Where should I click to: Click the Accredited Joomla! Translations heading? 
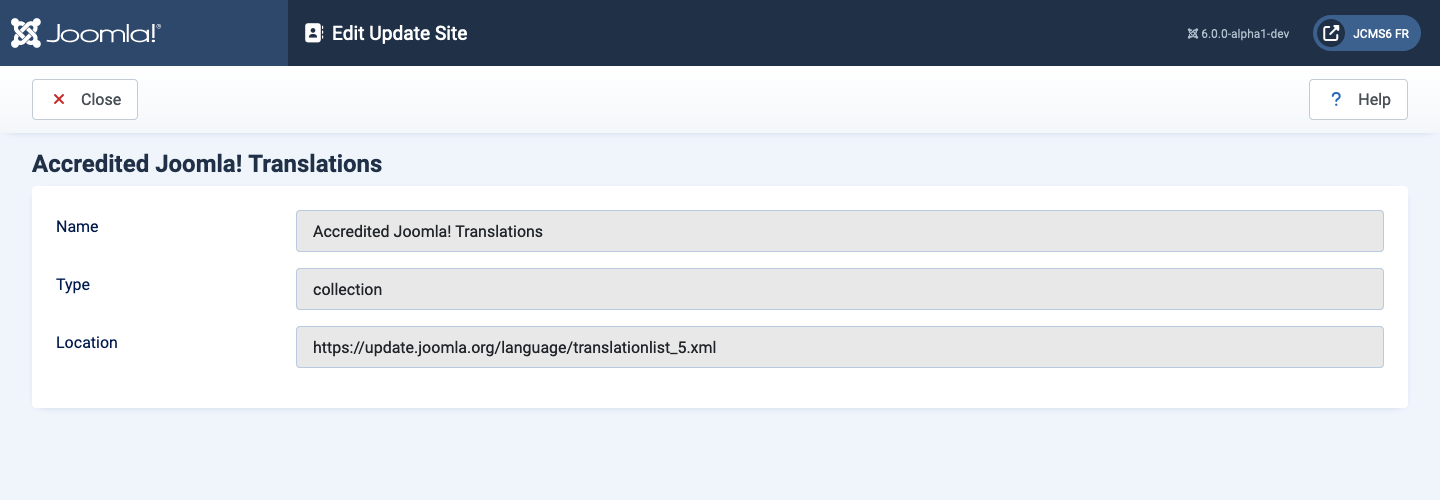point(207,164)
